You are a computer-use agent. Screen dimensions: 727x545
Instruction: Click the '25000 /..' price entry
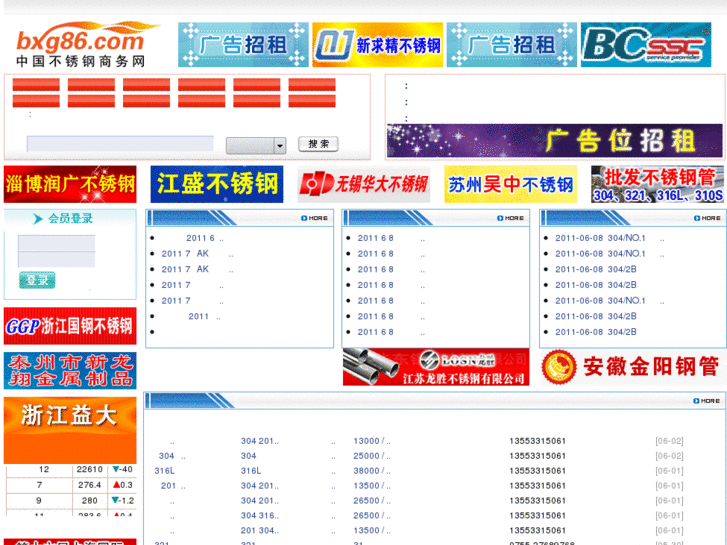point(372,456)
